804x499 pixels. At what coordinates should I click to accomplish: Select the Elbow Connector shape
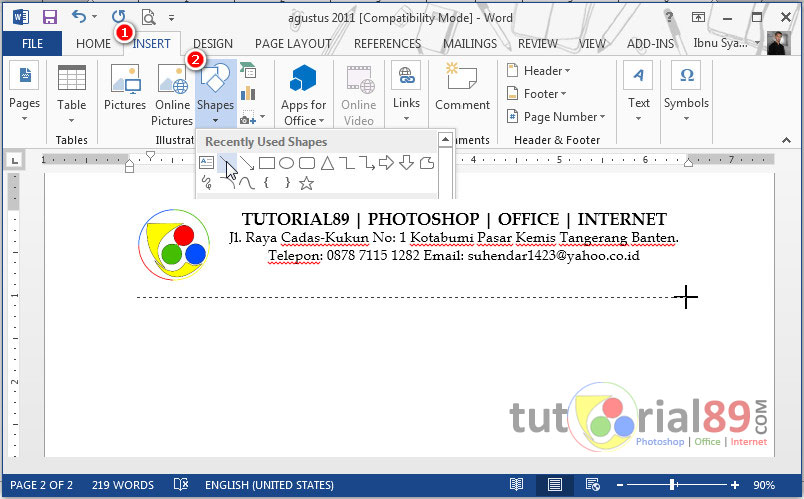[x=347, y=164]
